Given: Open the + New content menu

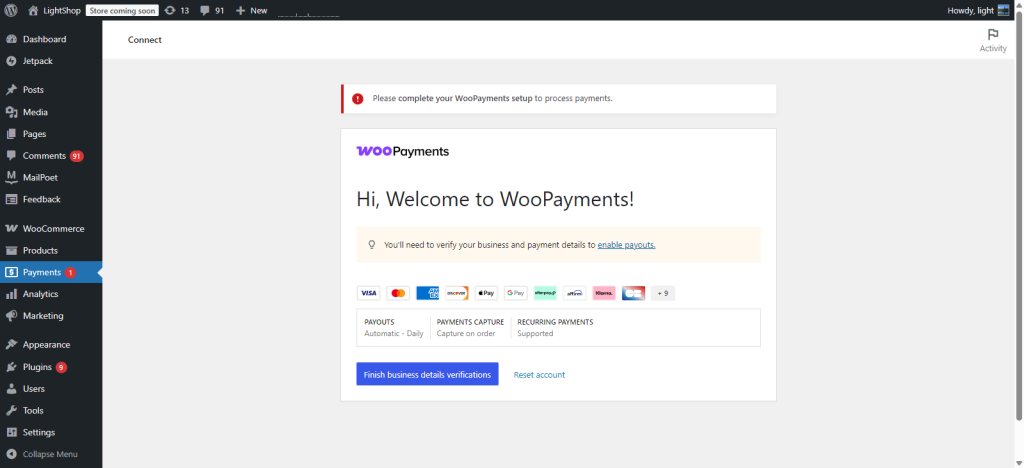Looking at the screenshot, I should 251,10.
